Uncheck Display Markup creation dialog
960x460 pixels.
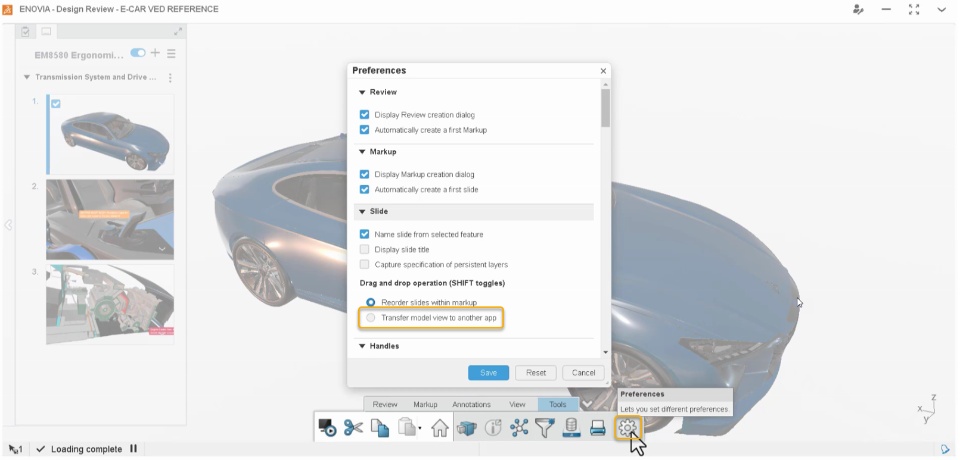[x=365, y=175]
